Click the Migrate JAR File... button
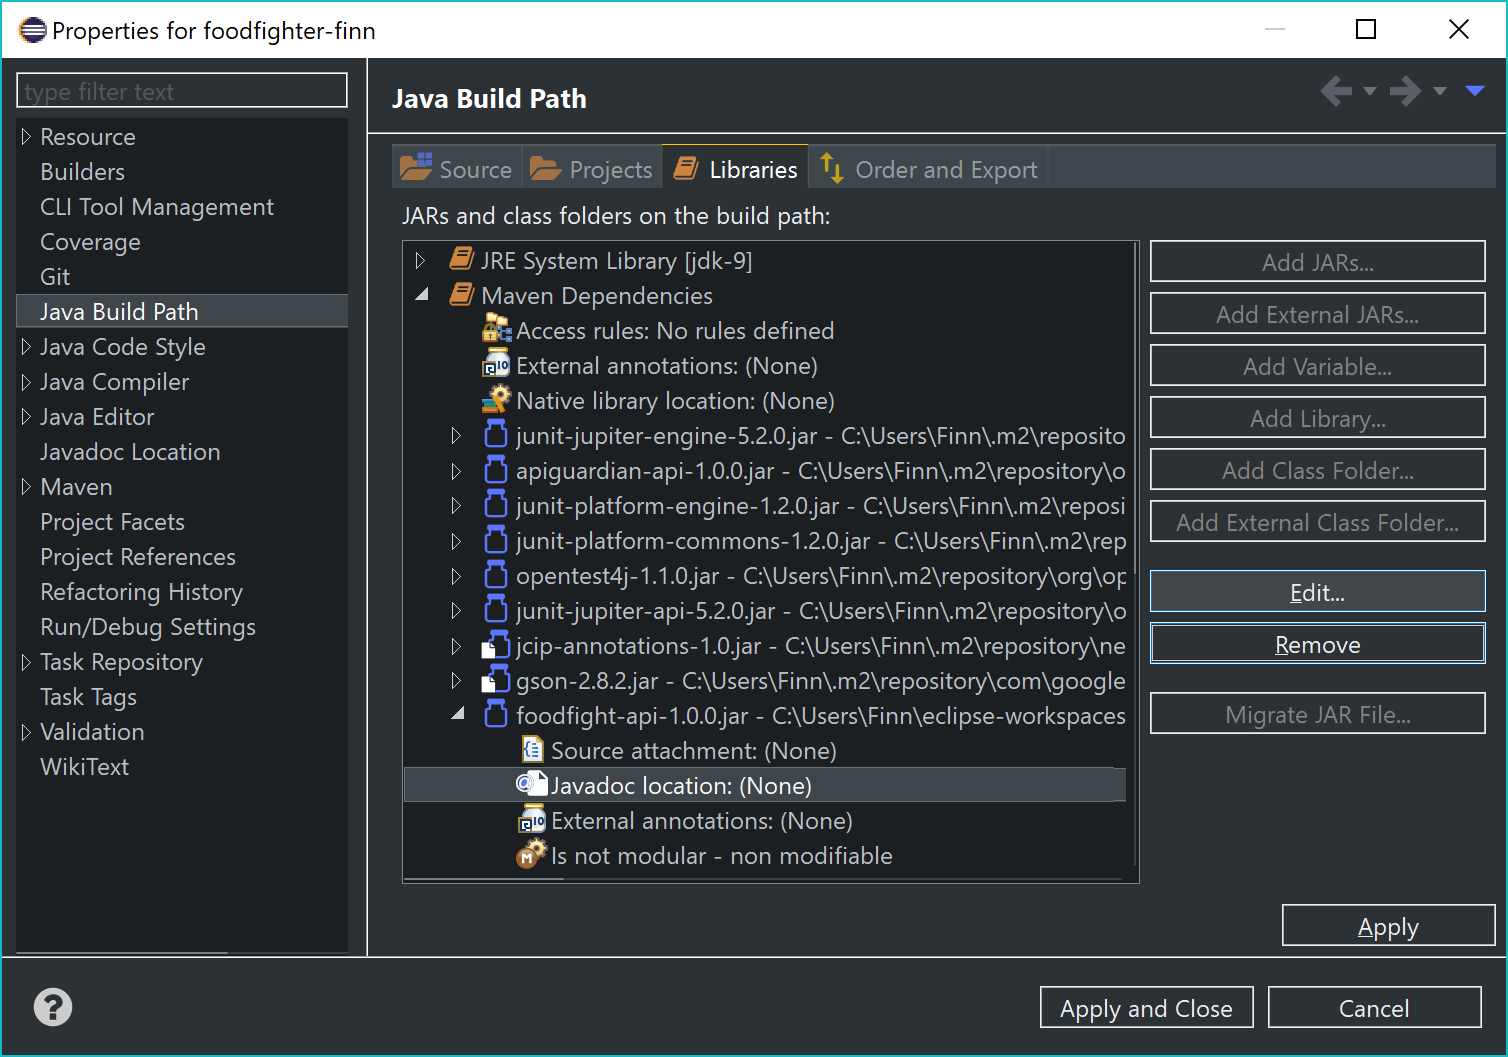This screenshot has width=1508, height=1057. coord(1318,714)
